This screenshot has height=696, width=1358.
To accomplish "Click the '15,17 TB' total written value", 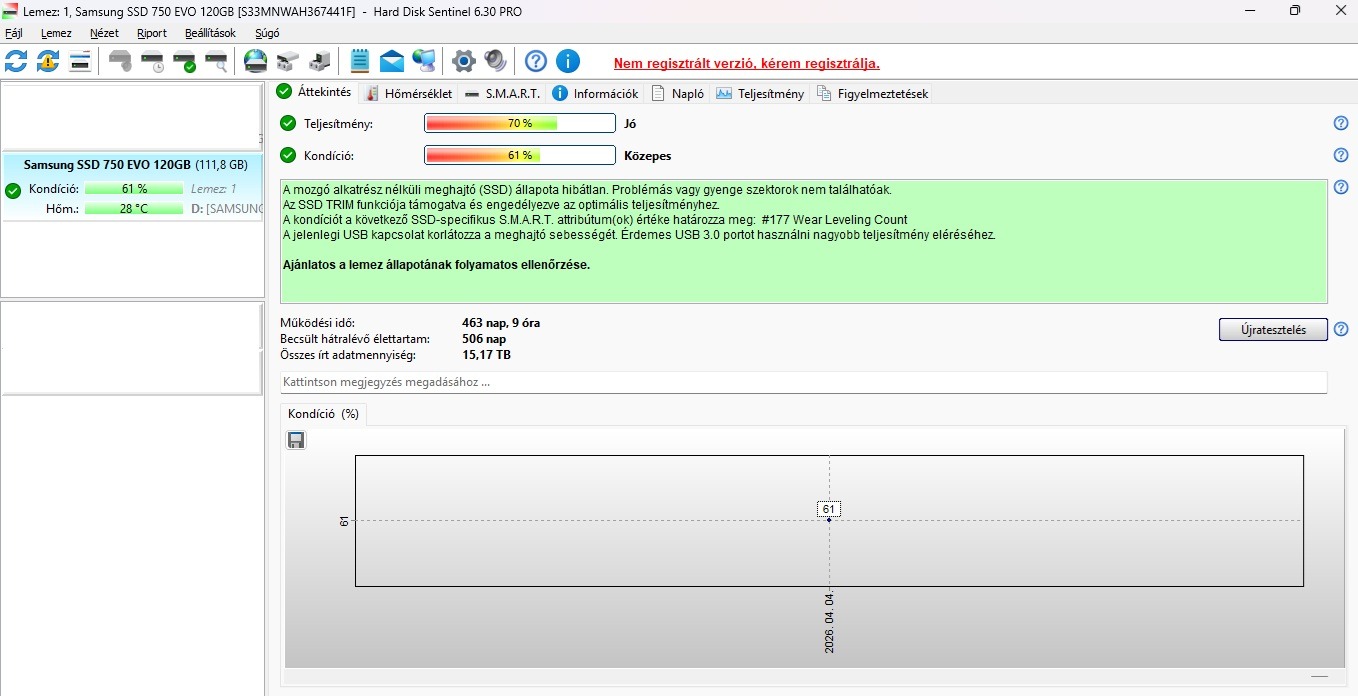I will coord(486,355).
